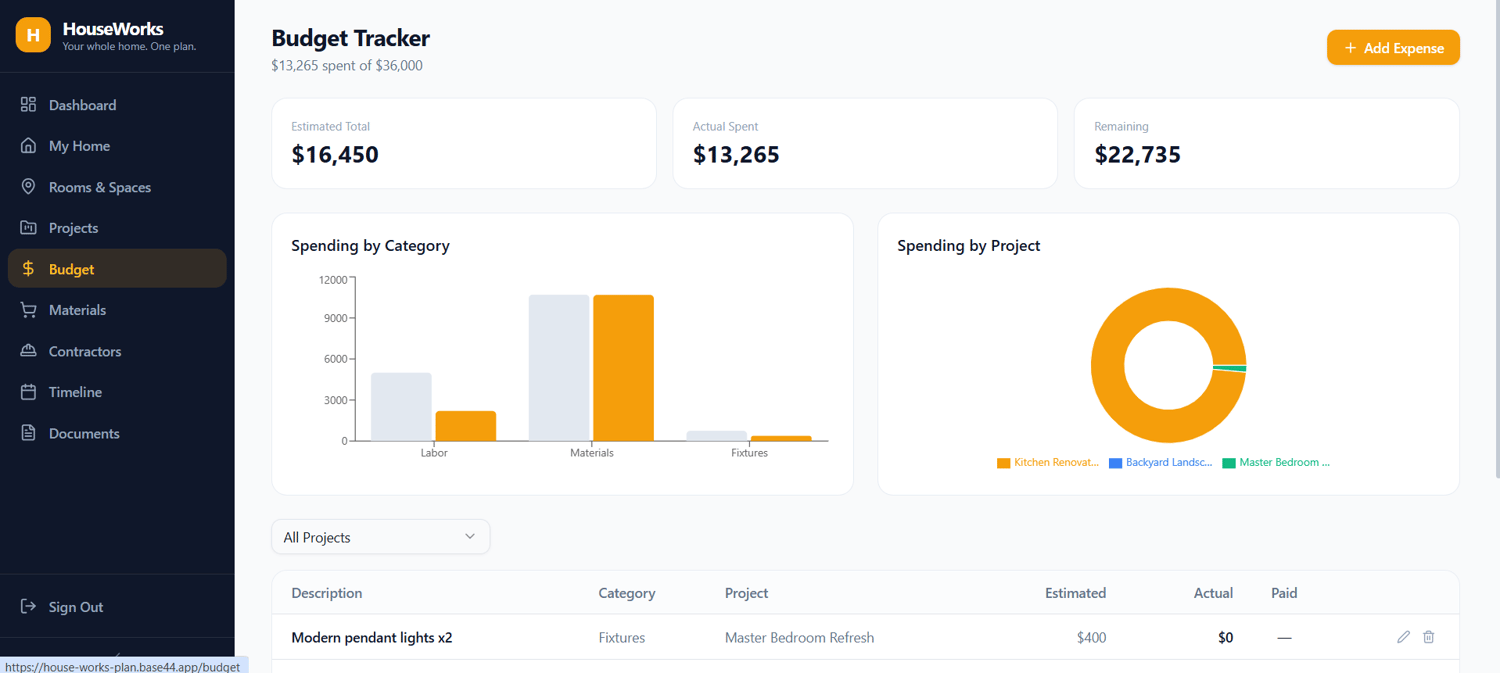
Task: Click the orange Materials actual bar
Action: pyautogui.click(x=623, y=368)
